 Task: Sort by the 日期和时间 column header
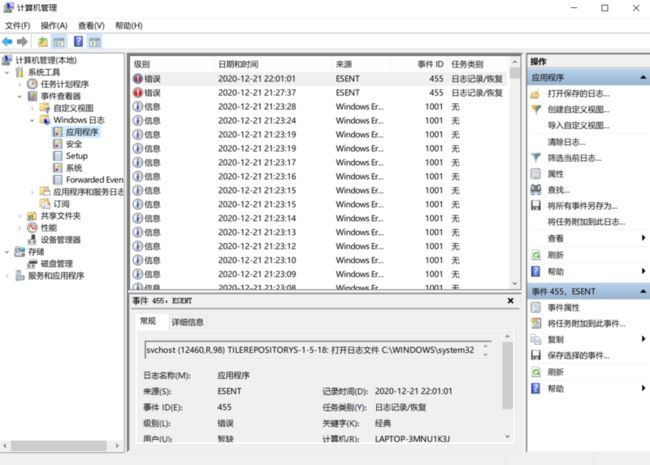tap(273, 64)
